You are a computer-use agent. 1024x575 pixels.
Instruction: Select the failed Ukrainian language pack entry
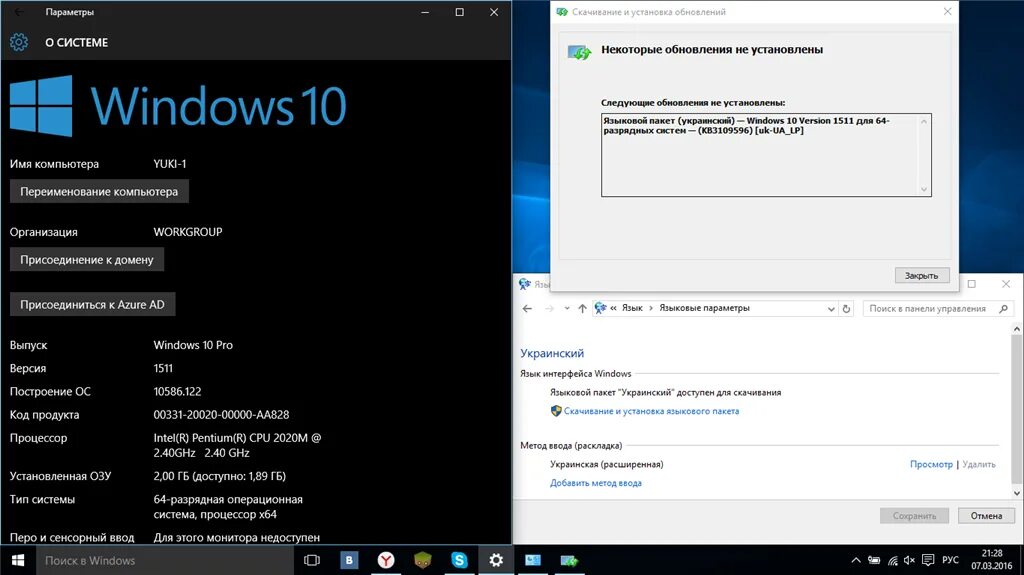click(746, 125)
